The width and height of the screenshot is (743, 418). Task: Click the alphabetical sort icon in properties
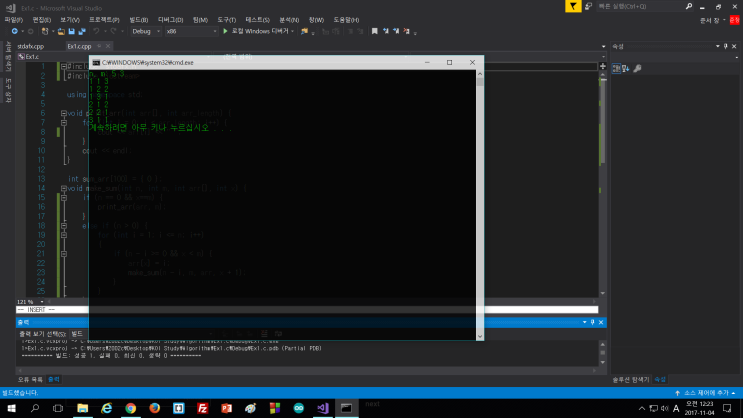click(626, 68)
